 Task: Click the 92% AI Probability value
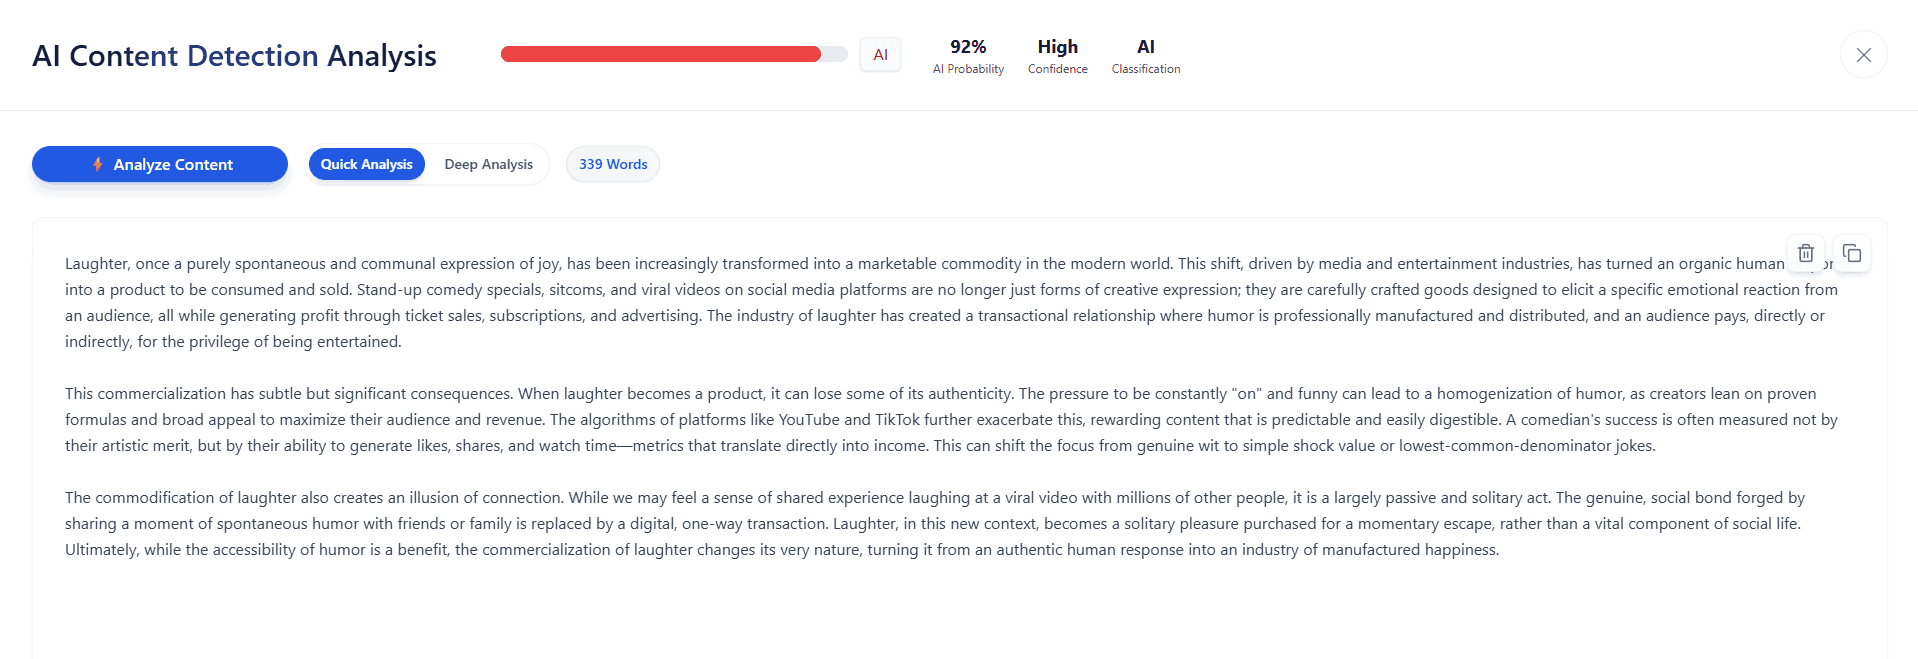(968, 47)
